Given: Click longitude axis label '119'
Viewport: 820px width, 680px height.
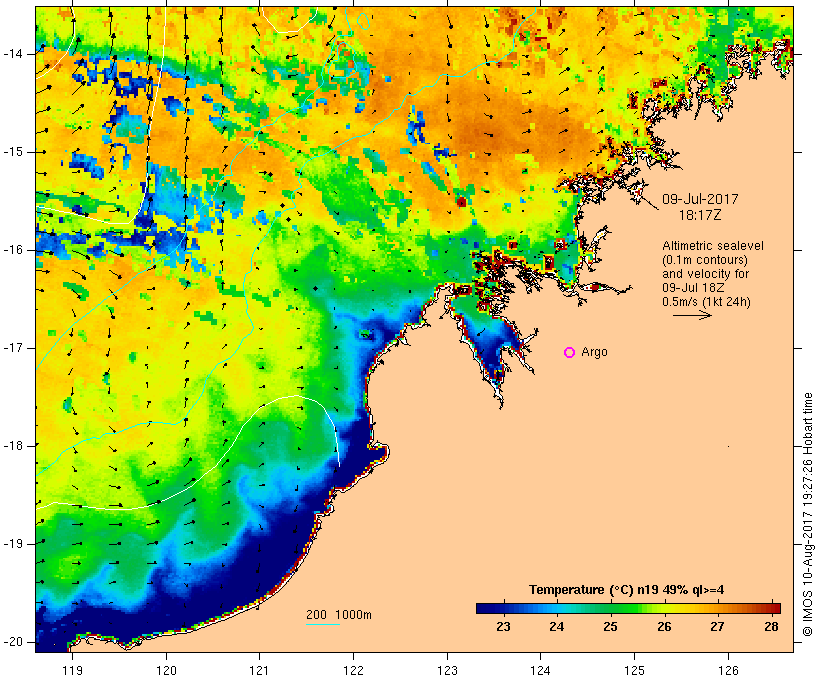Looking at the screenshot, I should click(x=72, y=671).
